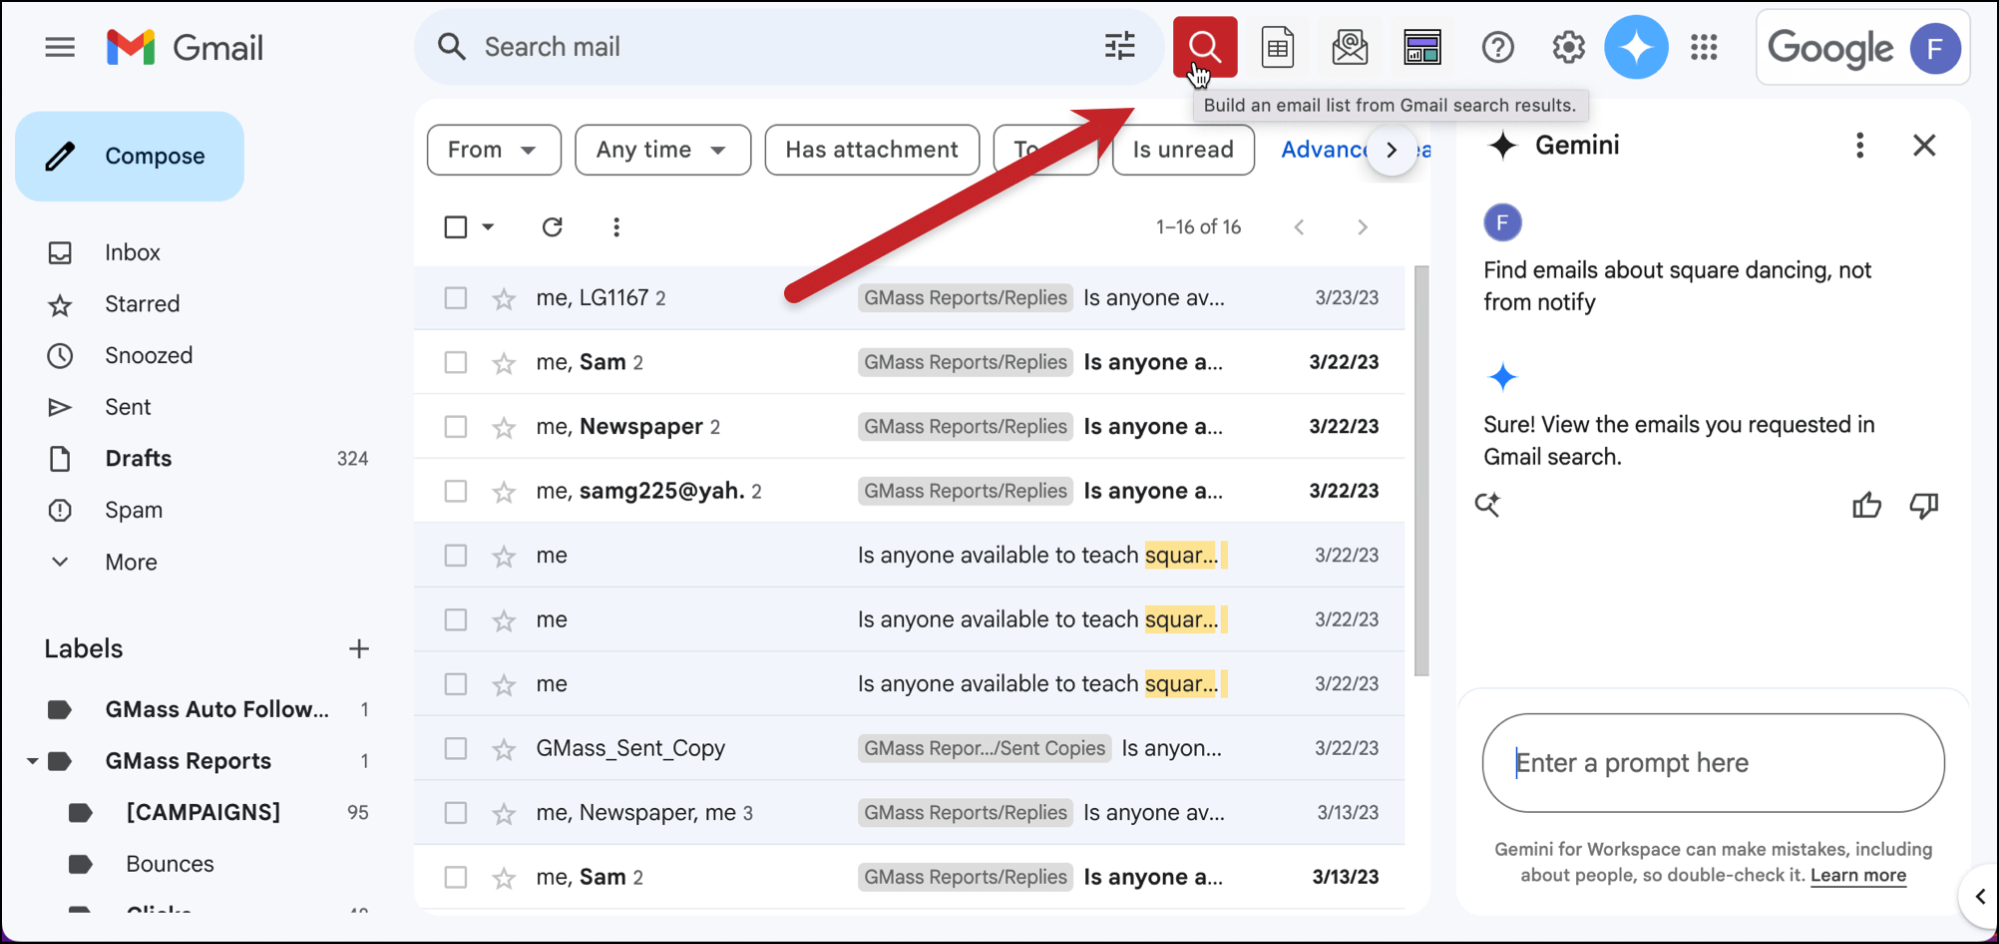Open select-all dropdown arrow
This screenshot has width=1999, height=944.
pos(488,227)
